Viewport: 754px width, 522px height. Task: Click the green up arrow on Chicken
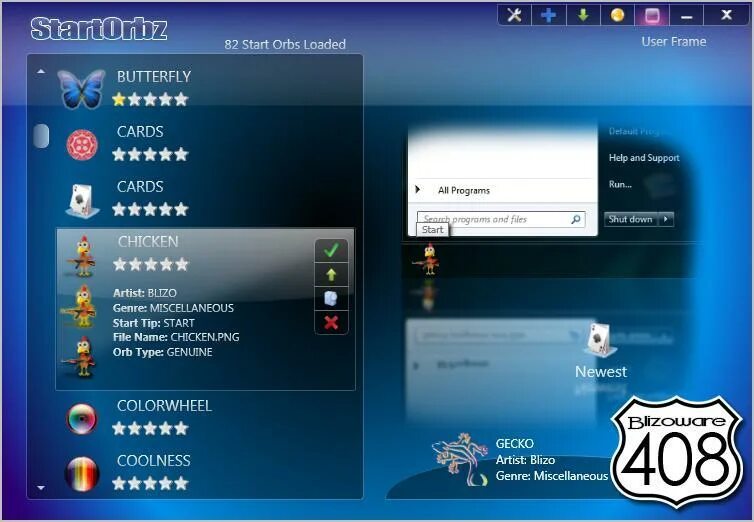[x=331, y=274]
